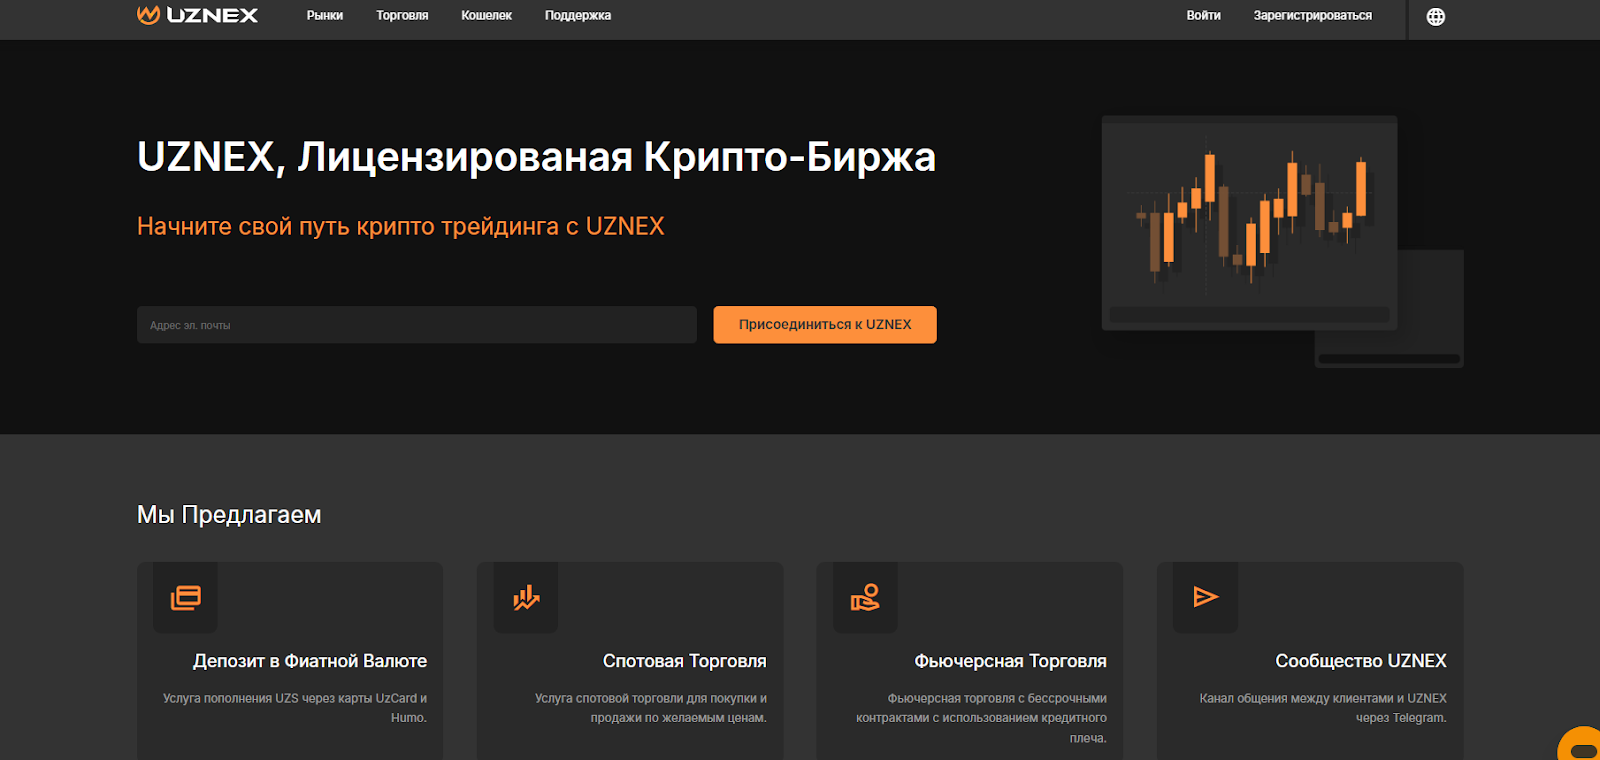Image resolution: width=1600 pixels, height=760 pixels.
Task: Focus the Адрес эл. почты field
Action: 417,325
